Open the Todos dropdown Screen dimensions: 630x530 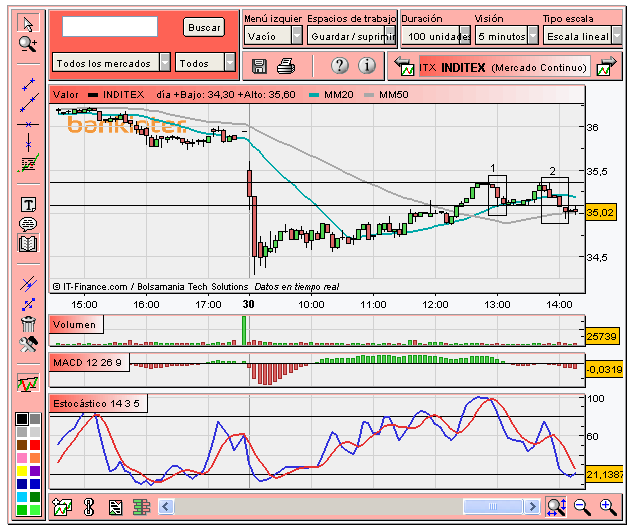click(205, 63)
